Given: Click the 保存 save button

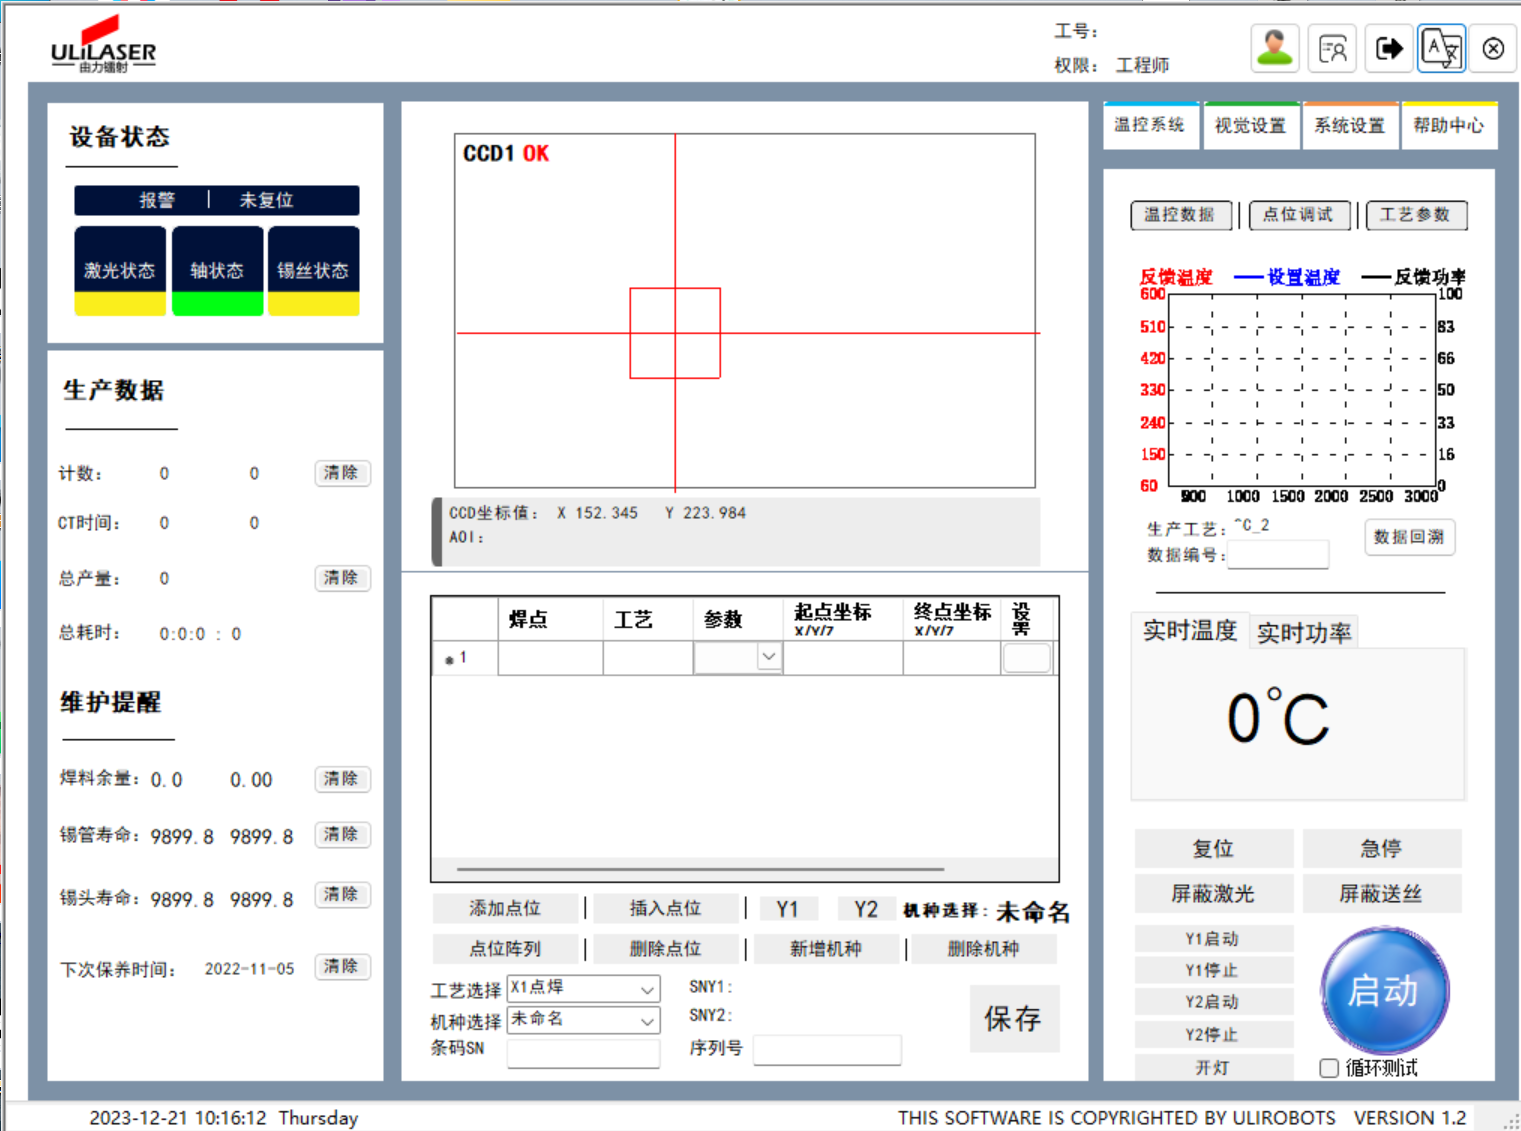Looking at the screenshot, I should (1013, 1018).
